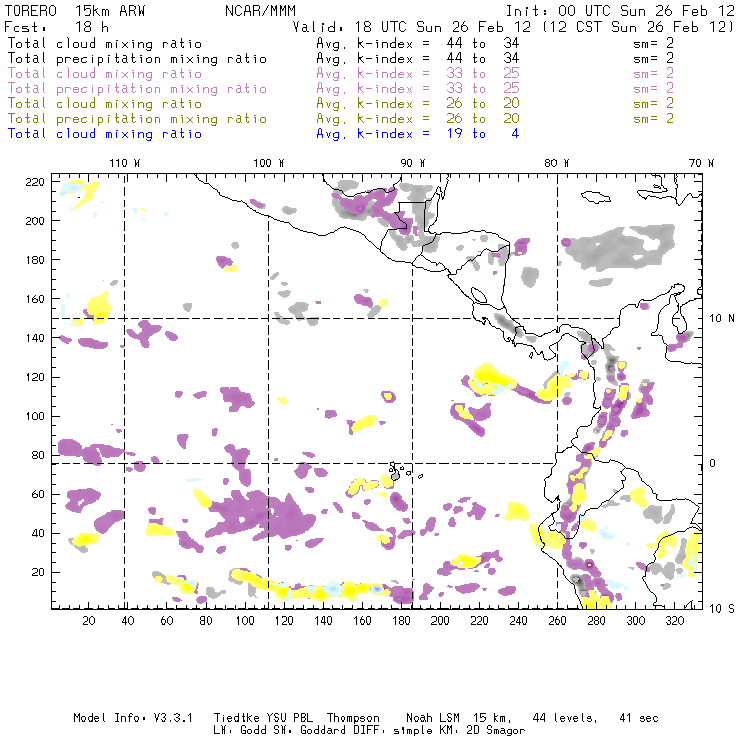Click the "110 W" longitude label
This screenshot has height=740, width=740.
click(x=125, y=163)
